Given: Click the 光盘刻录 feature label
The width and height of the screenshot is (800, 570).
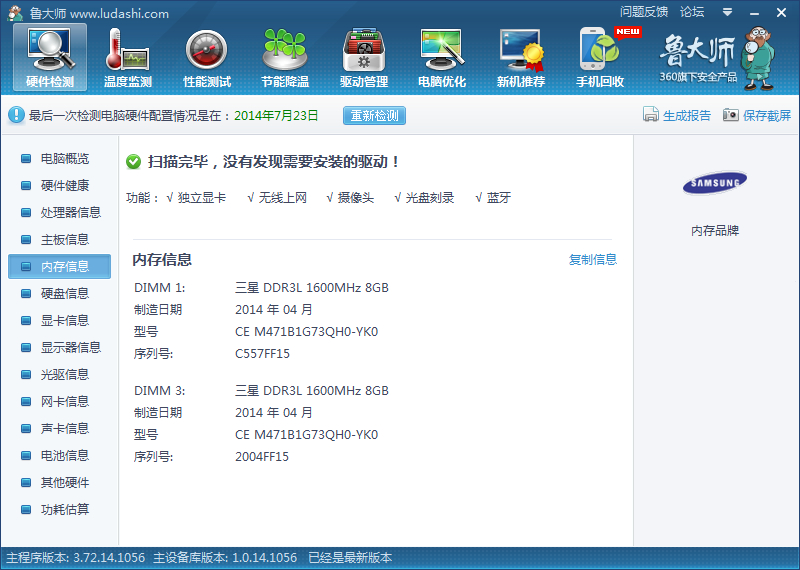Looking at the screenshot, I should coord(430,198).
